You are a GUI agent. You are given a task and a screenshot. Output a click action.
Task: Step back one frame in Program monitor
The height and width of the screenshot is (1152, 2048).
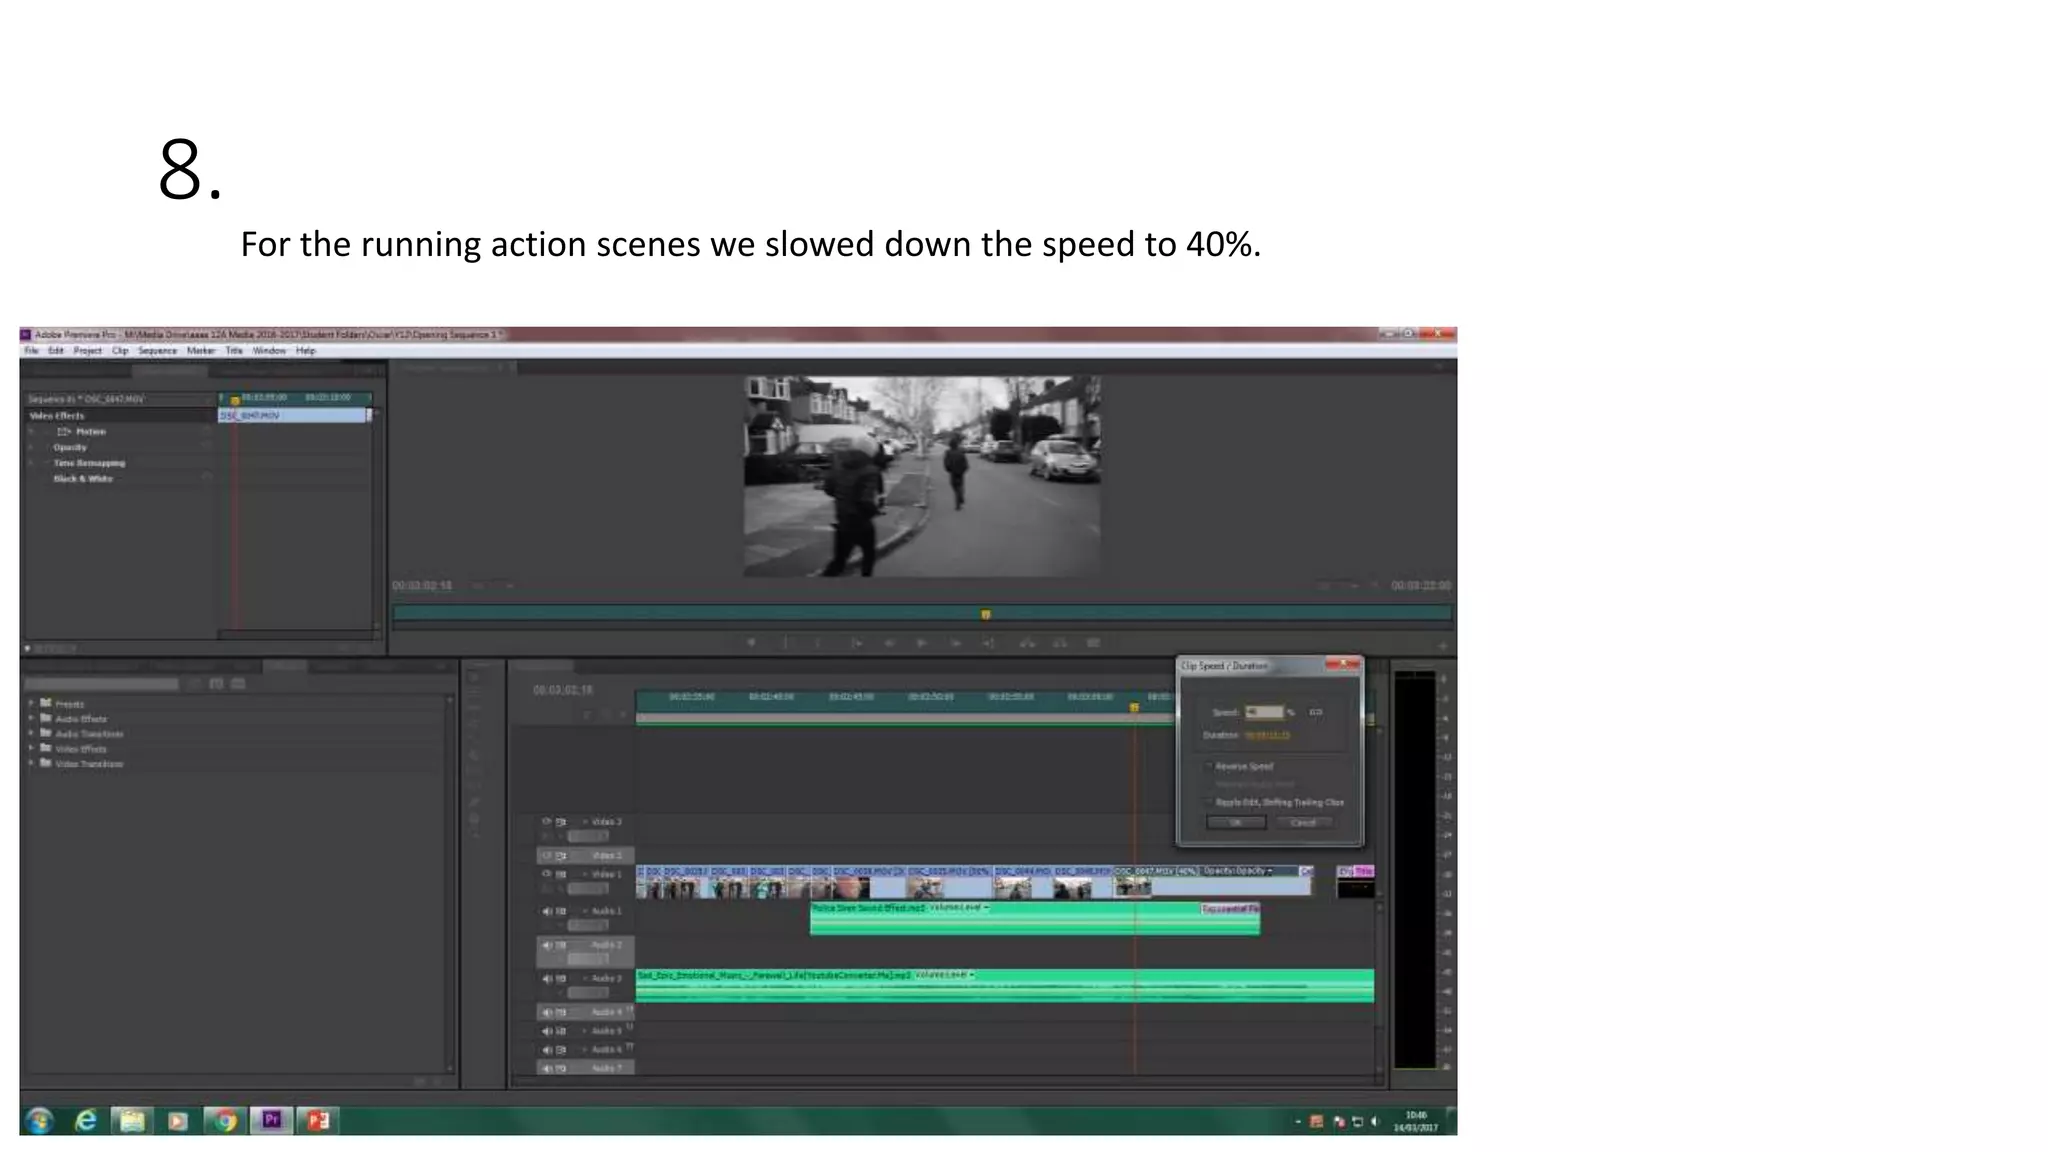[x=889, y=643]
